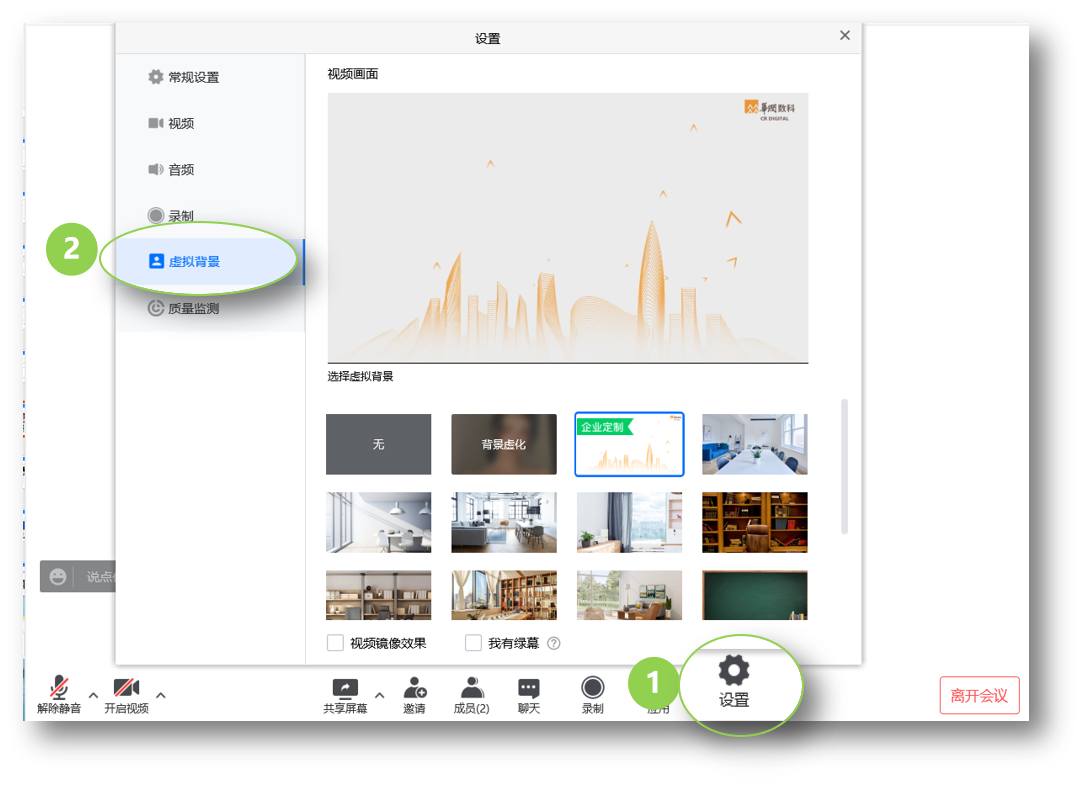The width and height of the screenshot is (1084, 791).
Task: Open Share Screen from the toolbar
Action: [x=345, y=688]
